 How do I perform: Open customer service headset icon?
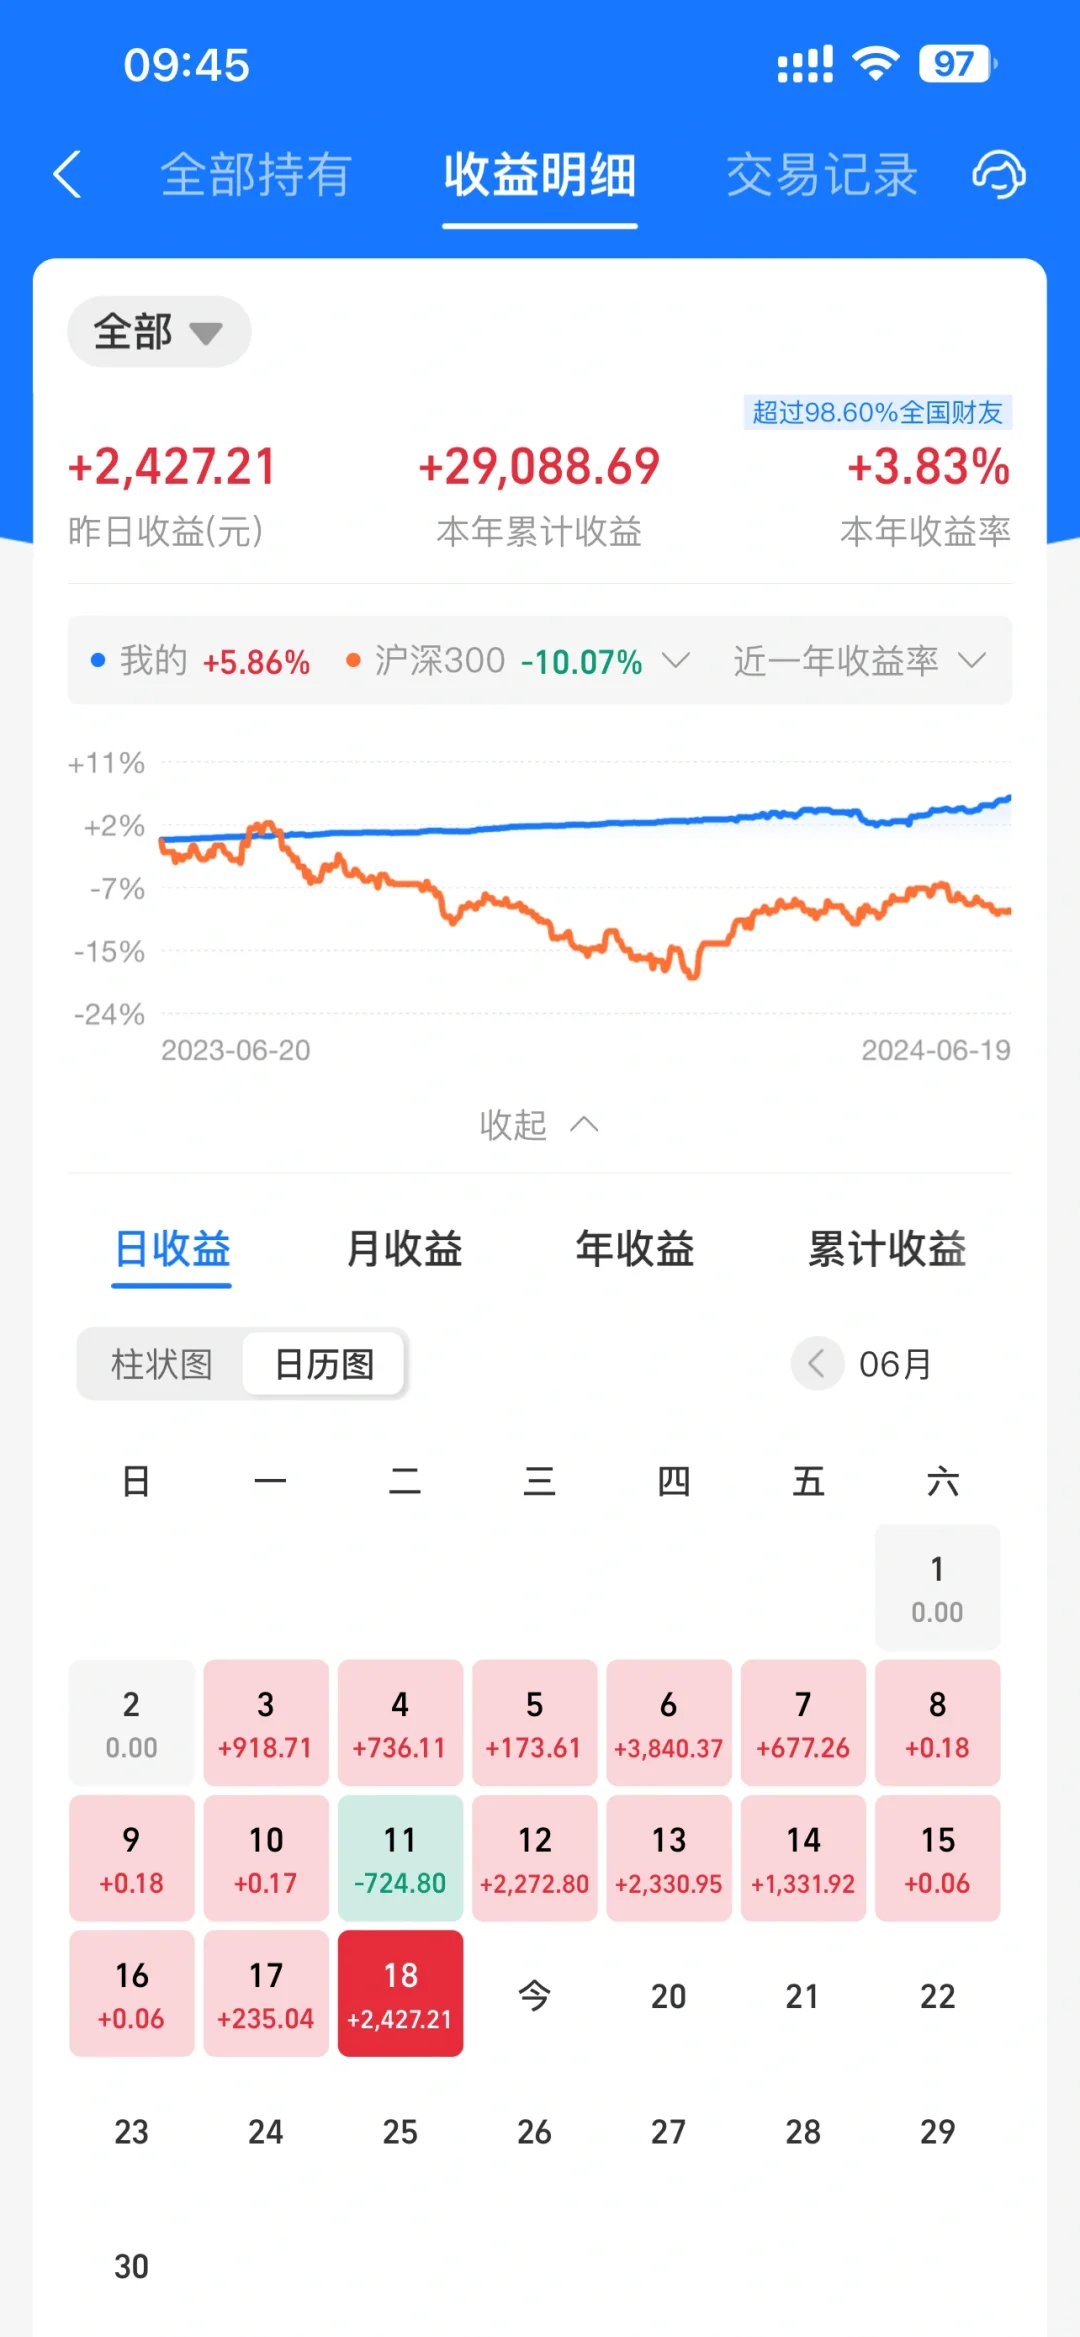tap(998, 175)
